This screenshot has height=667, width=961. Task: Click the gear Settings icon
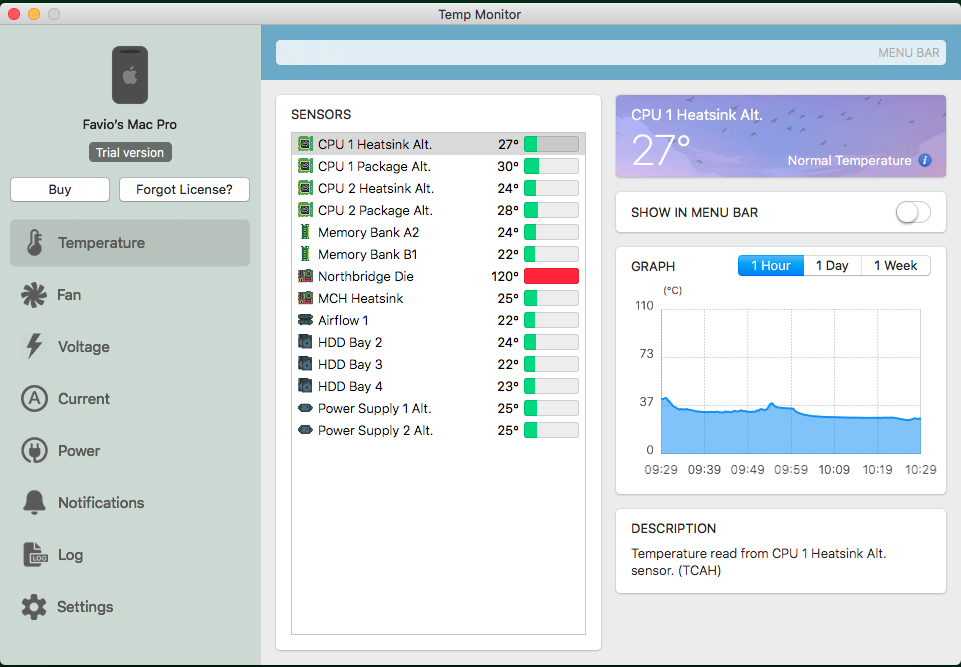tap(34, 606)
